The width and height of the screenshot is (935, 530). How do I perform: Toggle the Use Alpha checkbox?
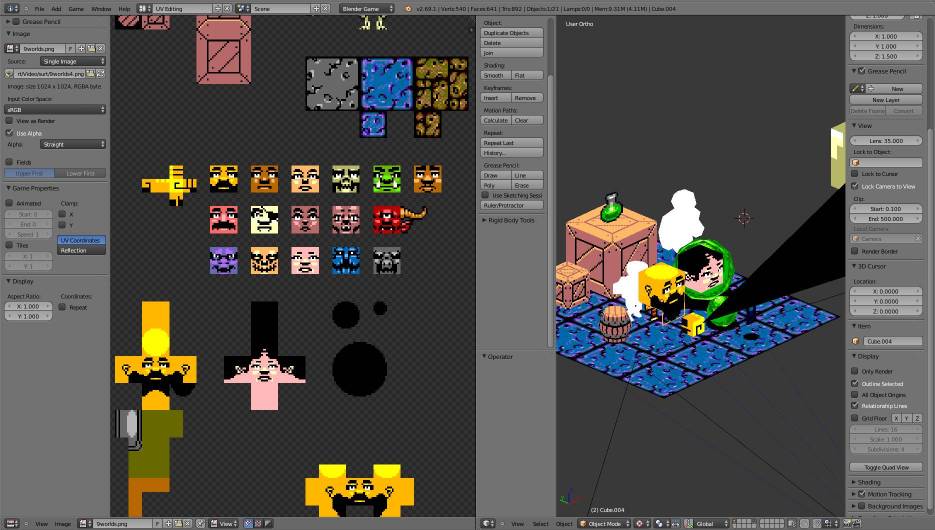click(x=11, y=132)
